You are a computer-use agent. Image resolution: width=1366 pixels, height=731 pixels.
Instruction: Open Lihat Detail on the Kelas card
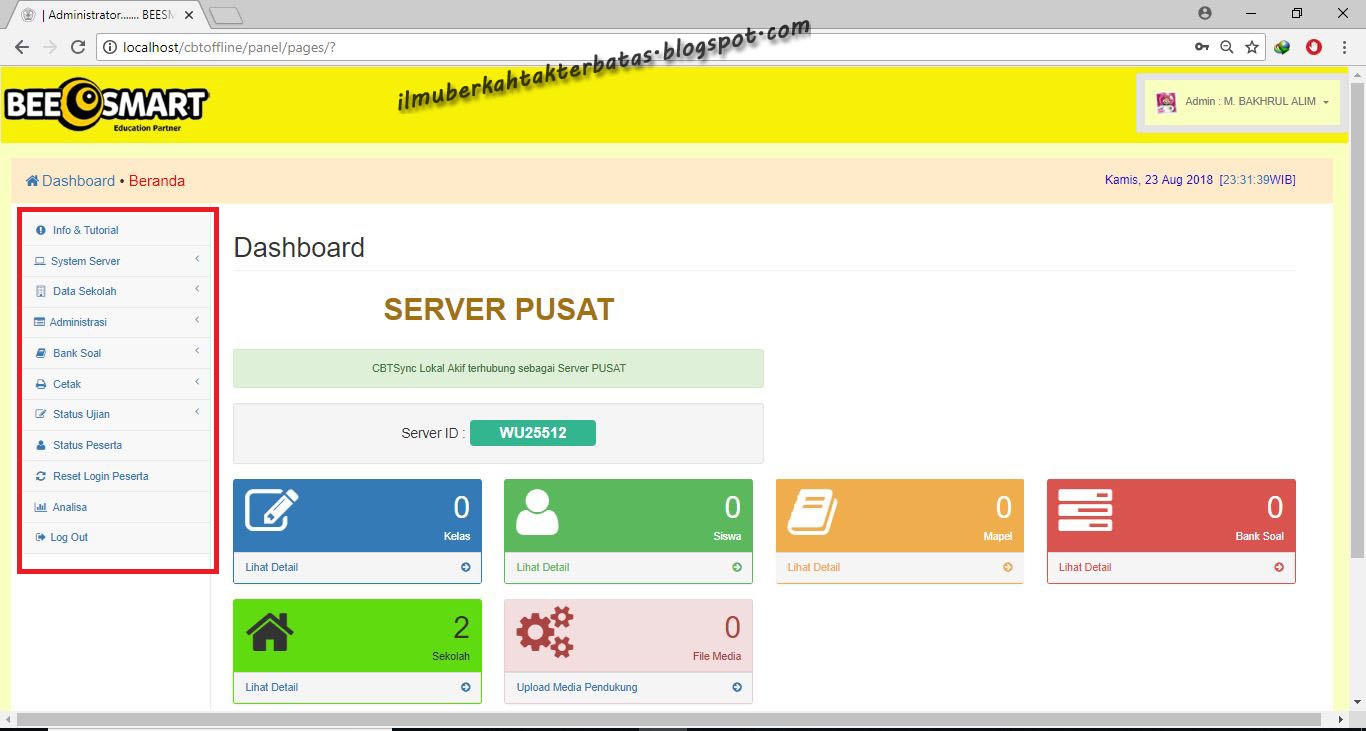pos(271,567)
